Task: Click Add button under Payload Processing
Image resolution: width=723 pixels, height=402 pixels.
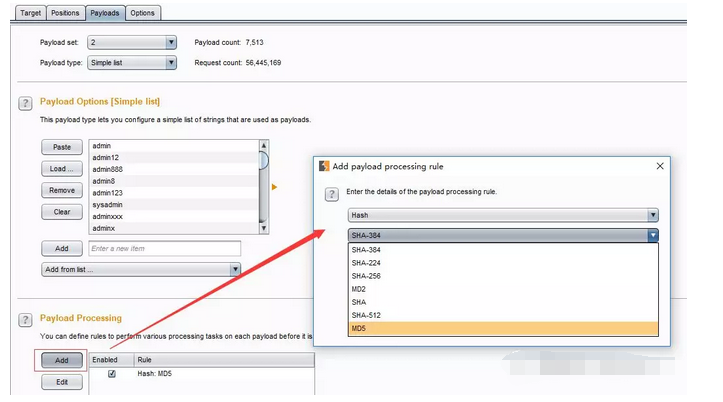Action: pos(62,360)
